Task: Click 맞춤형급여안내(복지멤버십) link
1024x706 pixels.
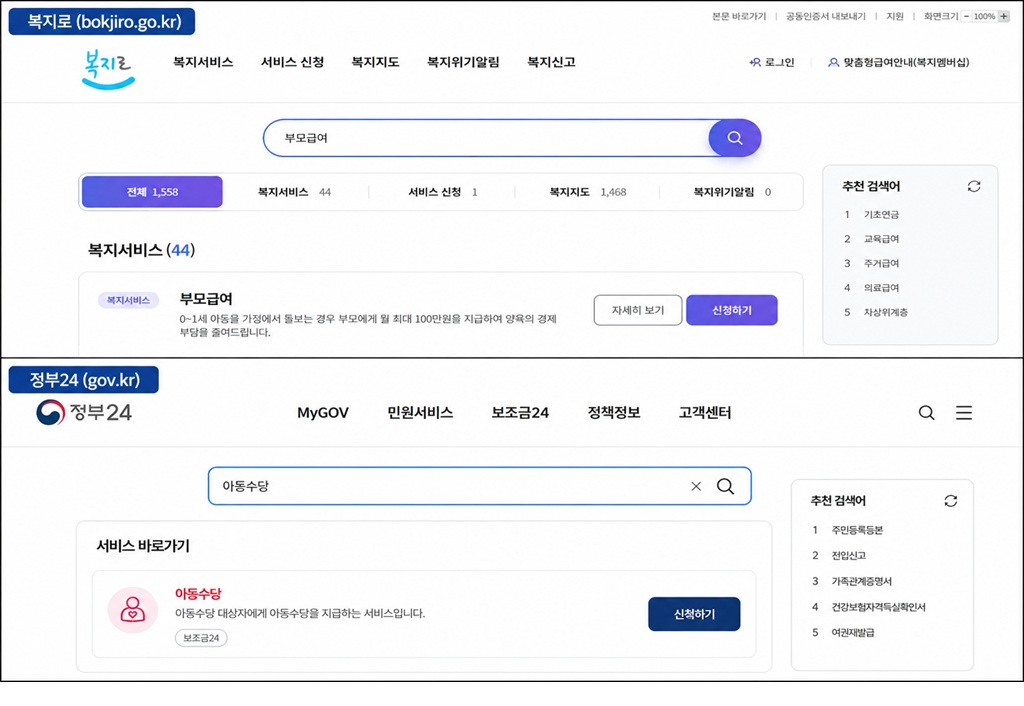Action: 906,63
